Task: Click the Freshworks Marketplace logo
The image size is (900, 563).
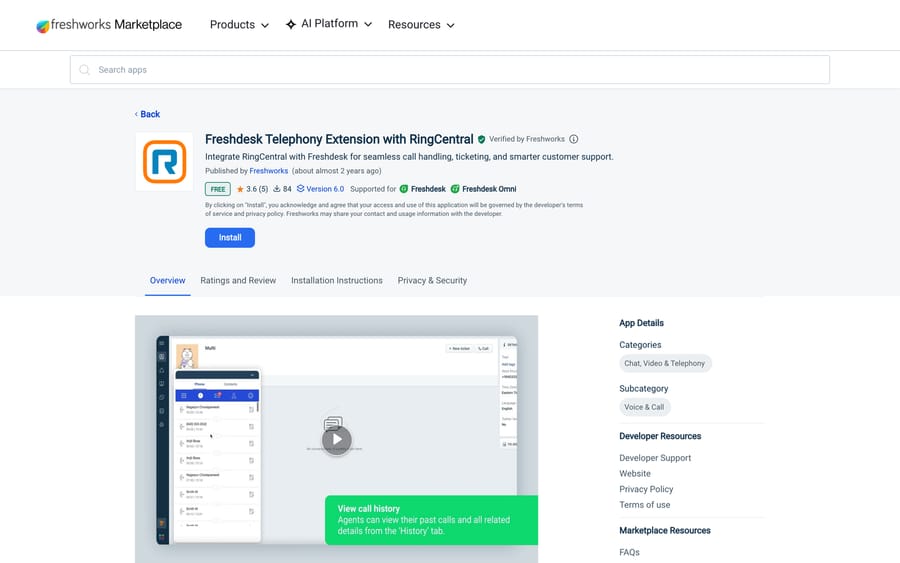Action: point(109,25)
